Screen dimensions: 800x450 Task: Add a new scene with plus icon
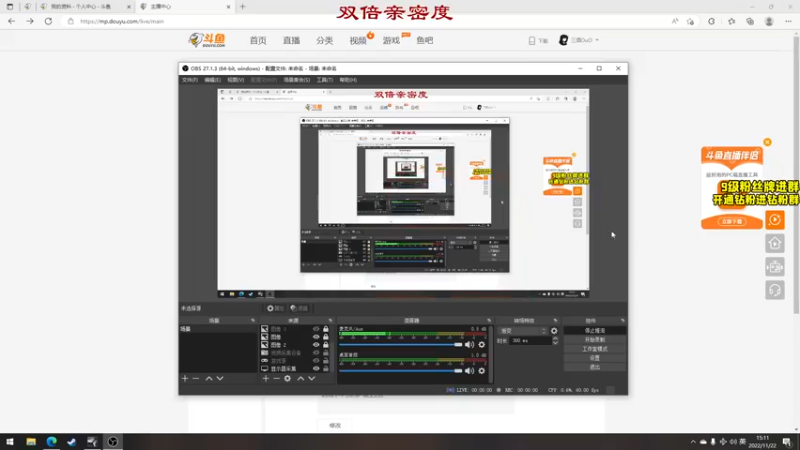coord(185,379)
